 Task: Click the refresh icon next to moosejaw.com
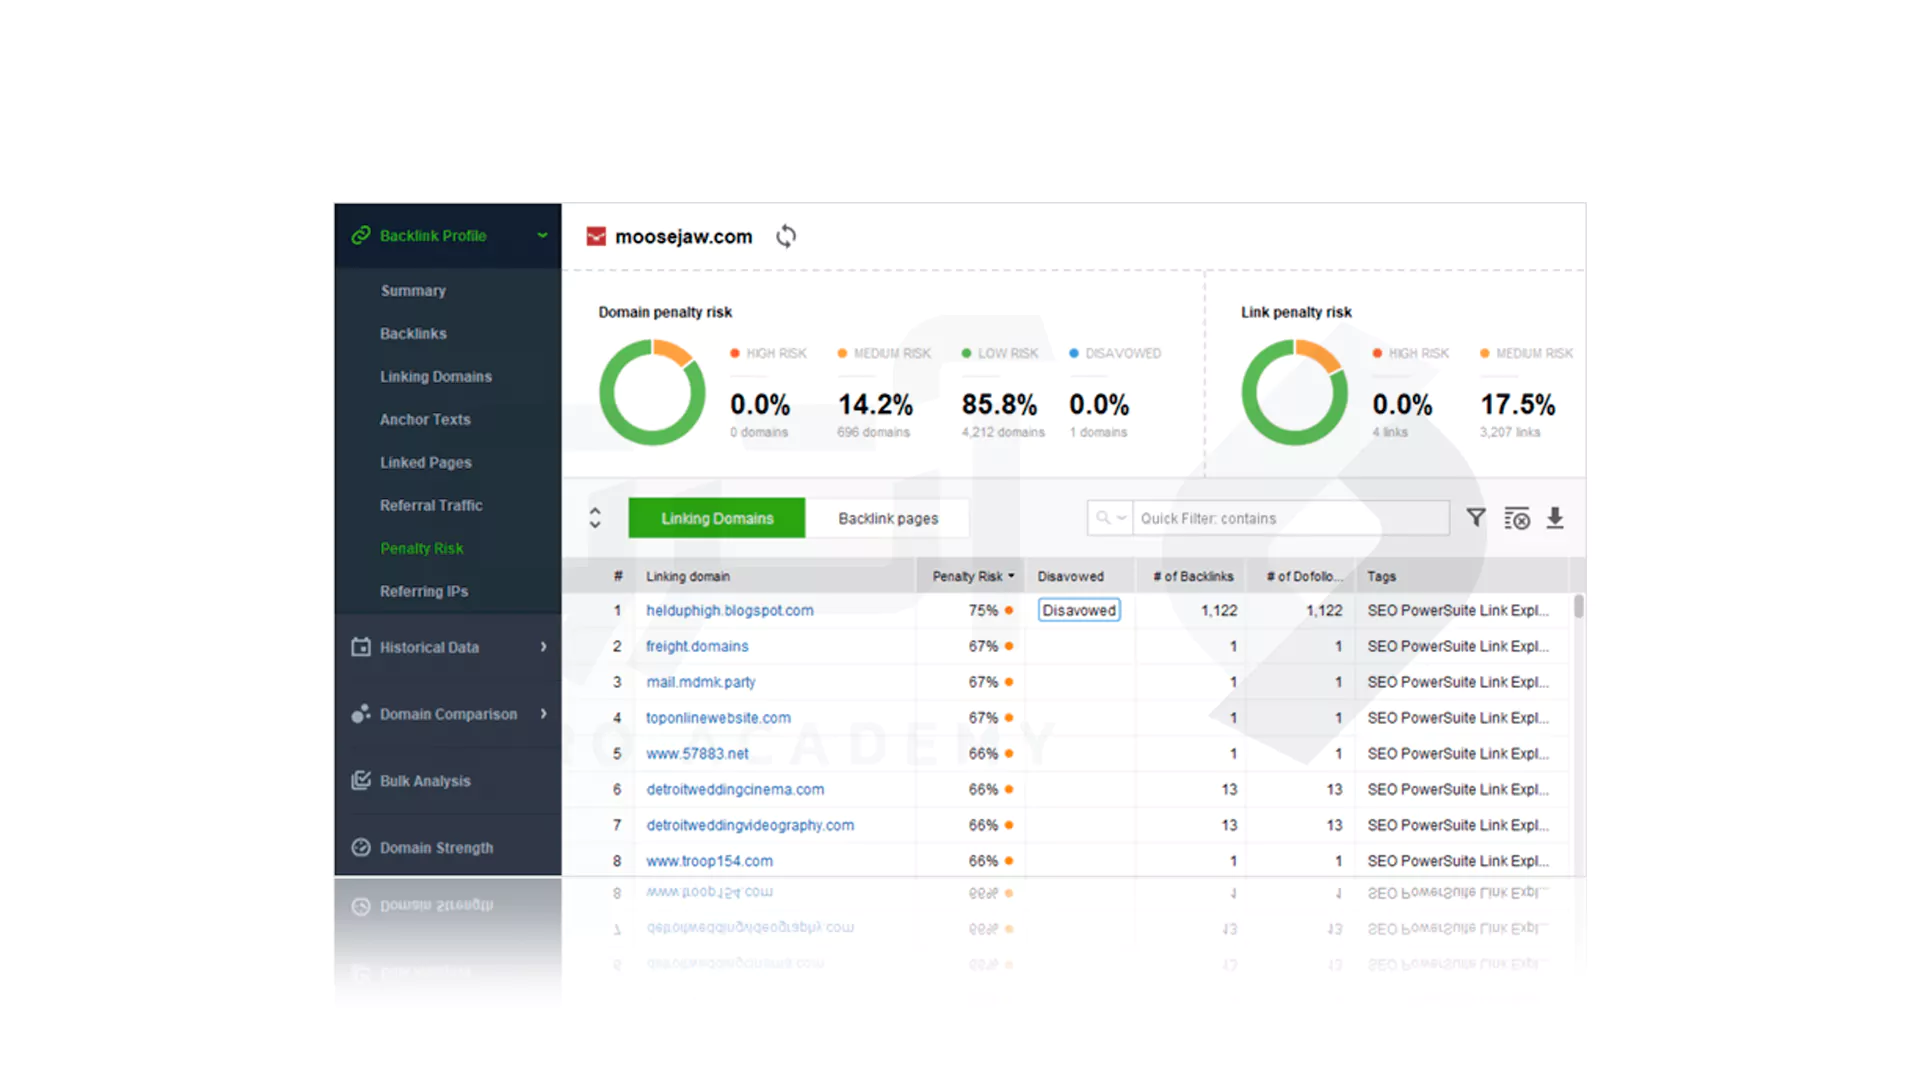coord(786,236)
